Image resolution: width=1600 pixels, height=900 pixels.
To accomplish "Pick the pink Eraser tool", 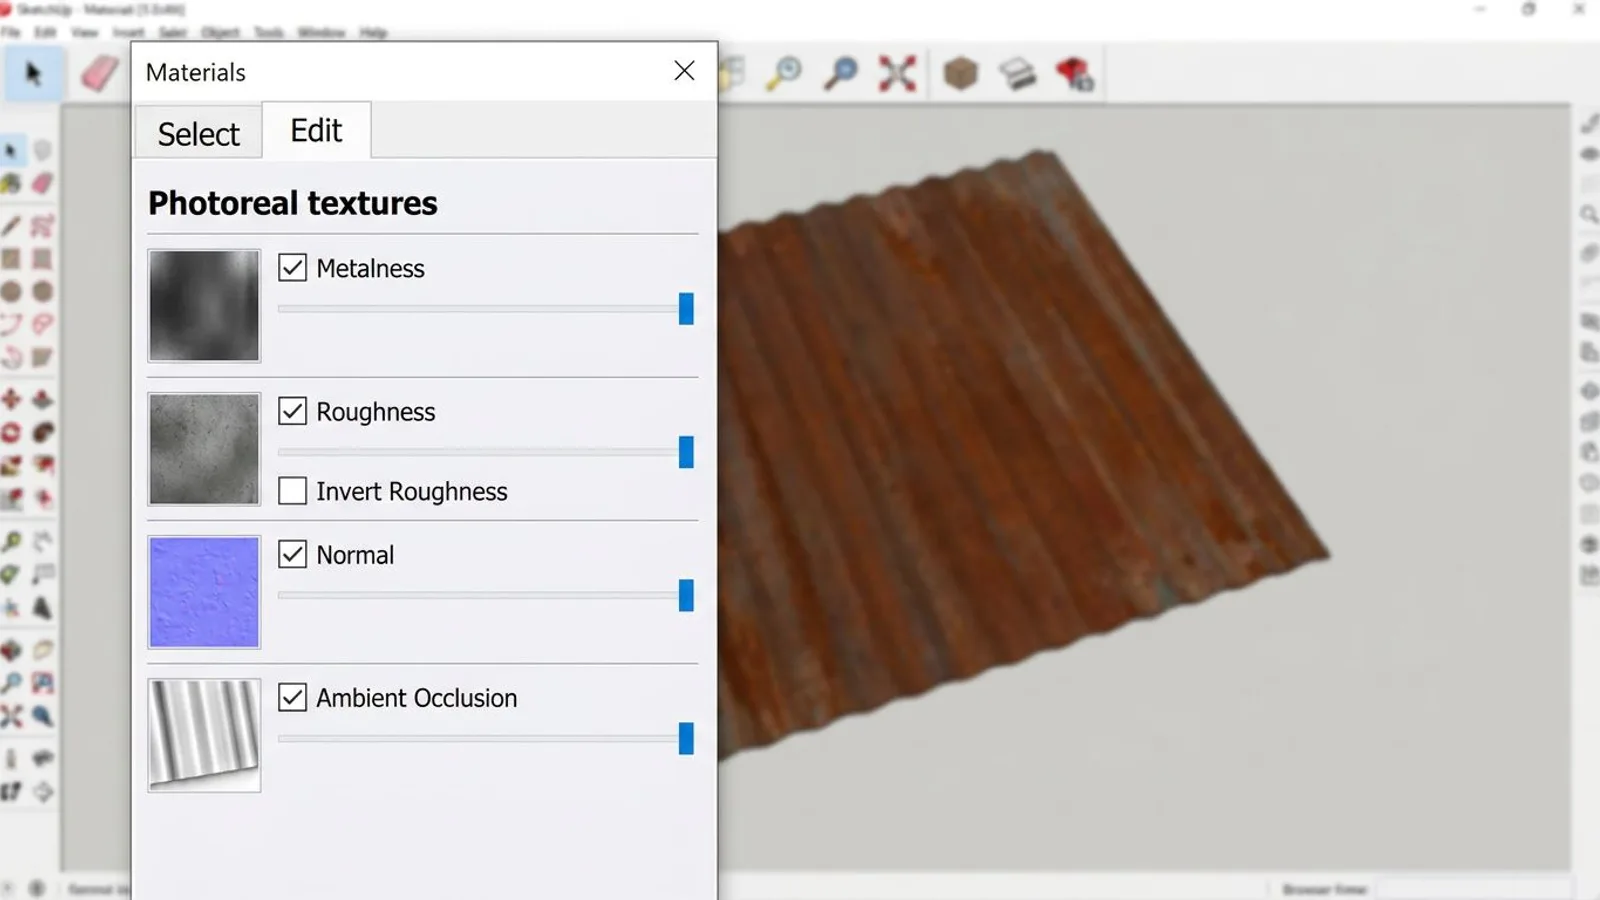I will [98, 74].
